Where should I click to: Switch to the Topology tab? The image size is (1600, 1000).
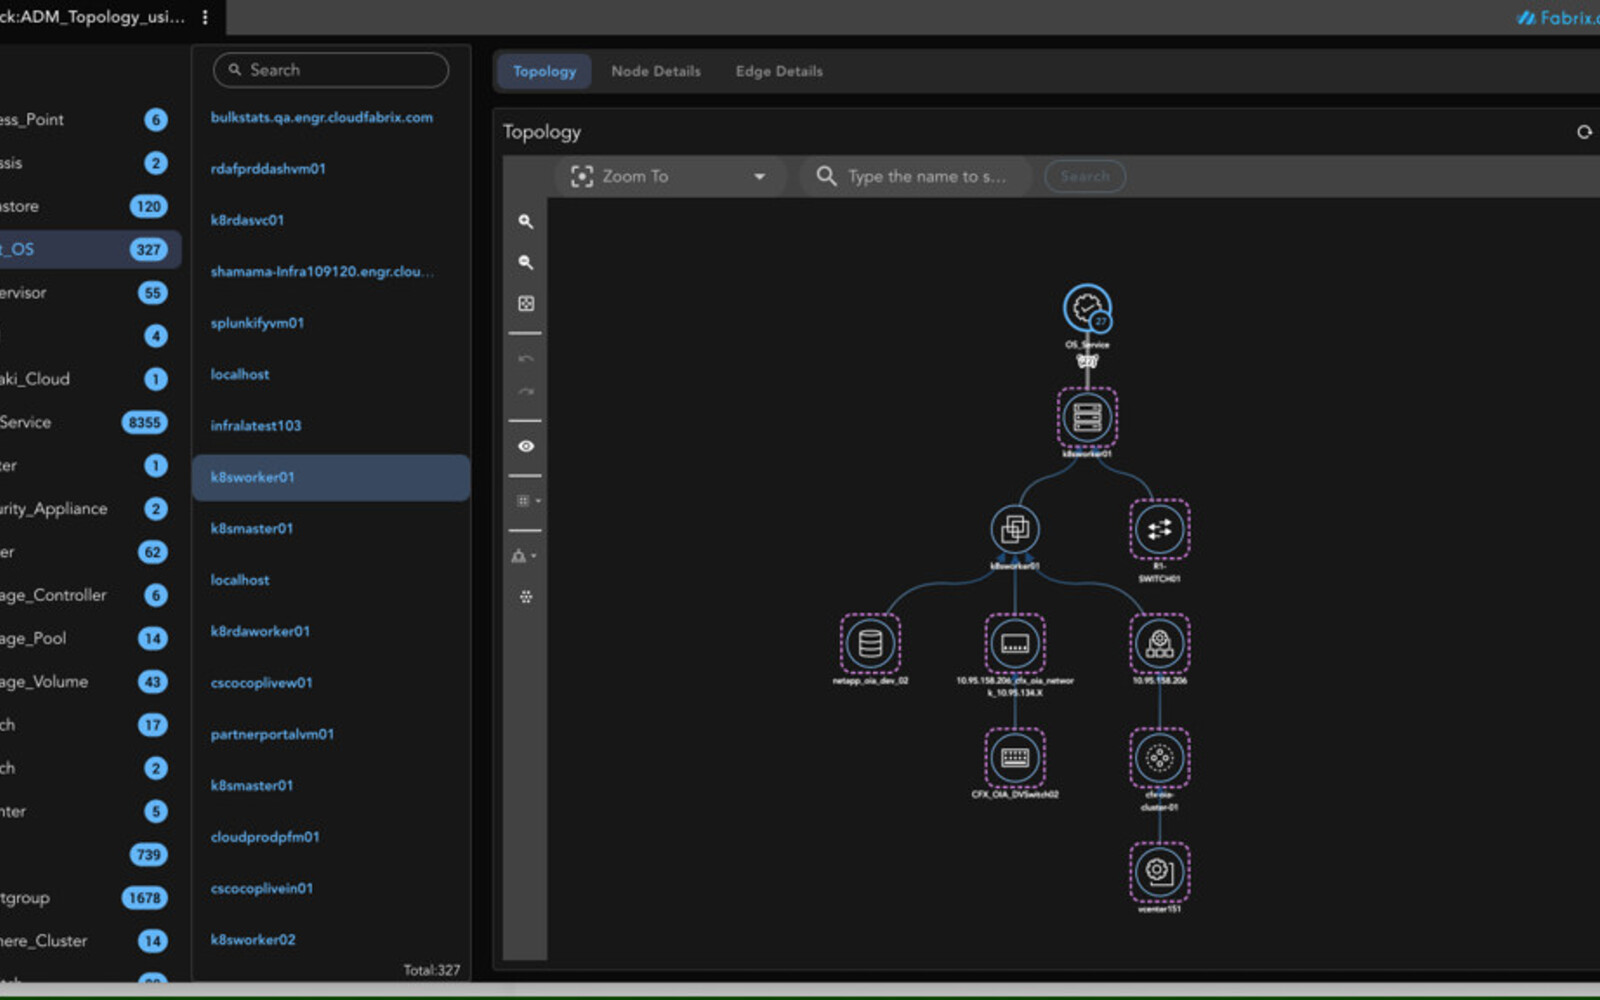pyautogui.click(x=544, y=71)
